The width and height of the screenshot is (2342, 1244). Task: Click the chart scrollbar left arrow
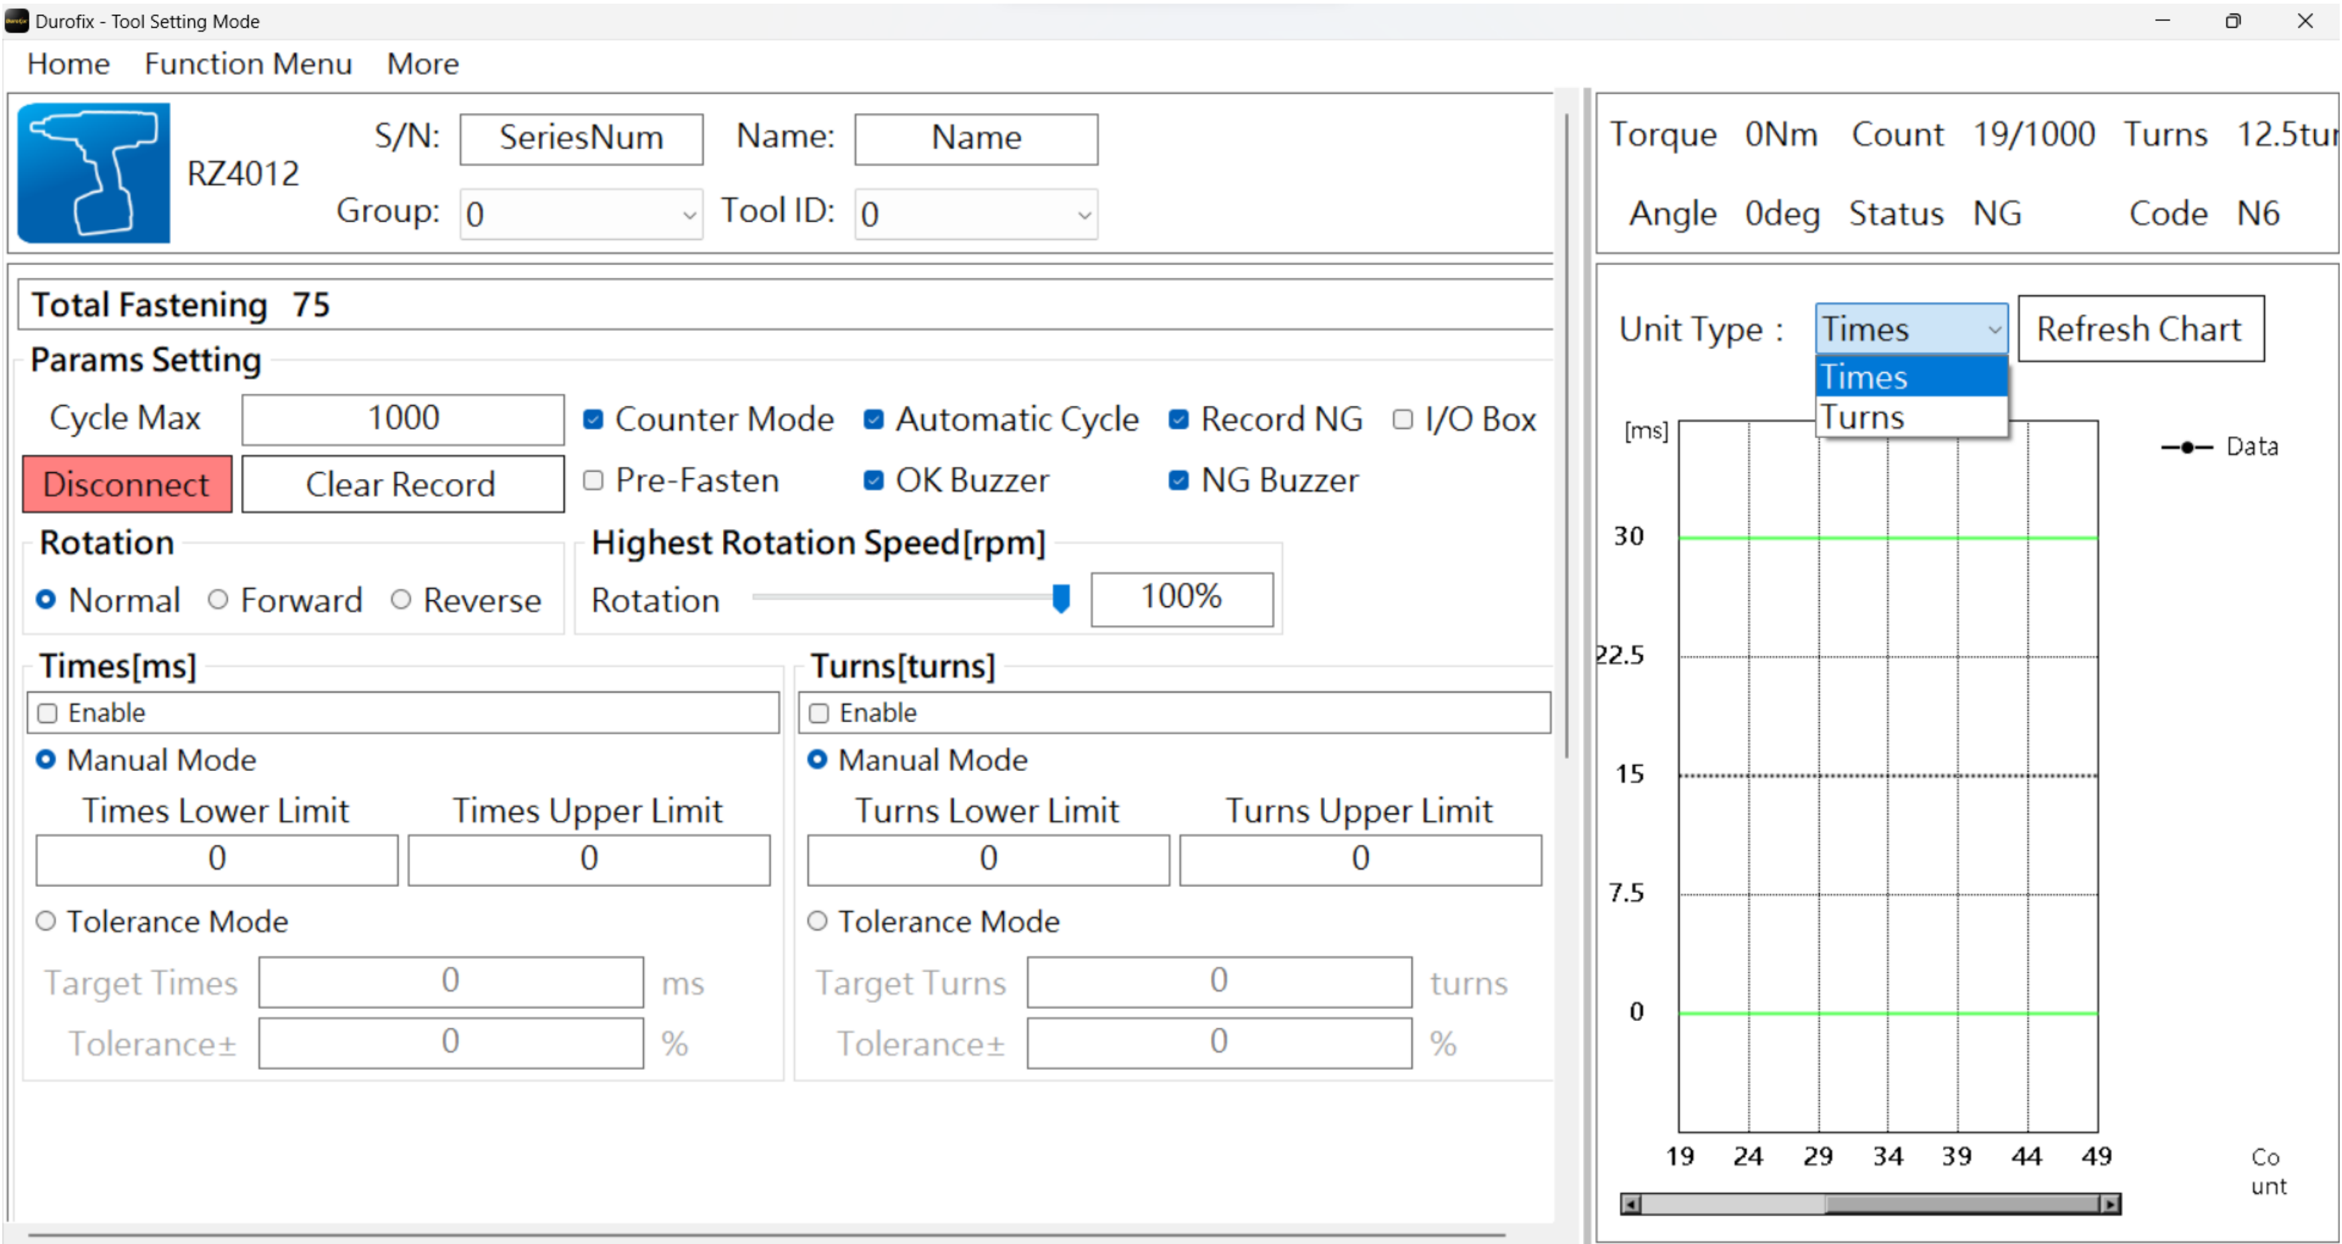pyautogui.click(x=1630, y=1204)
